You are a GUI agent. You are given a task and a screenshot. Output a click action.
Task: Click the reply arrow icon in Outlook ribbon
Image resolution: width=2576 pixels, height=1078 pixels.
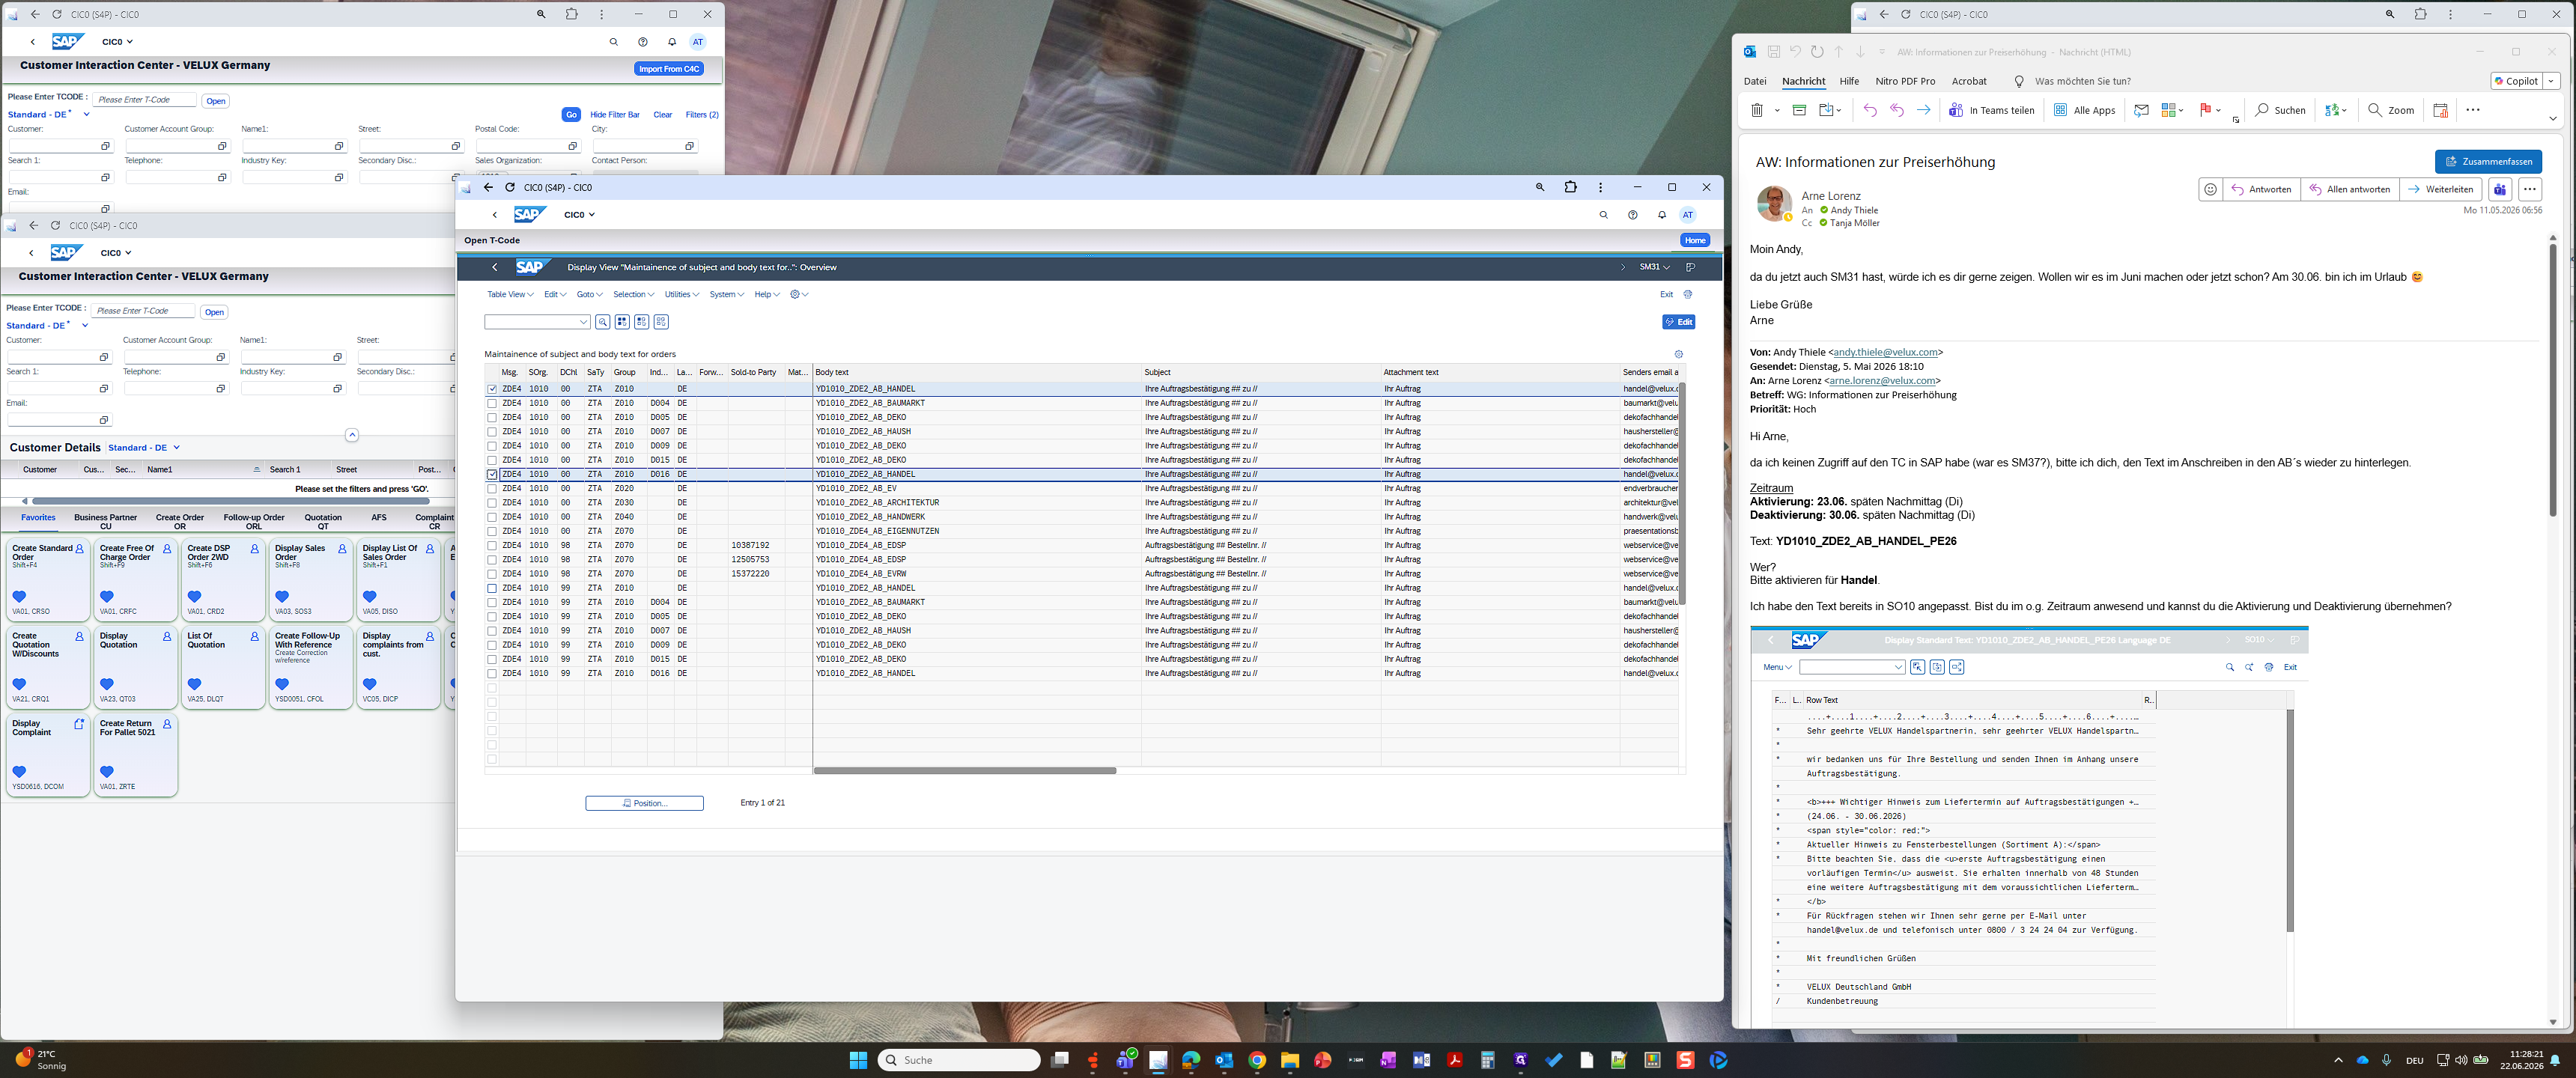coord(1870,110)
